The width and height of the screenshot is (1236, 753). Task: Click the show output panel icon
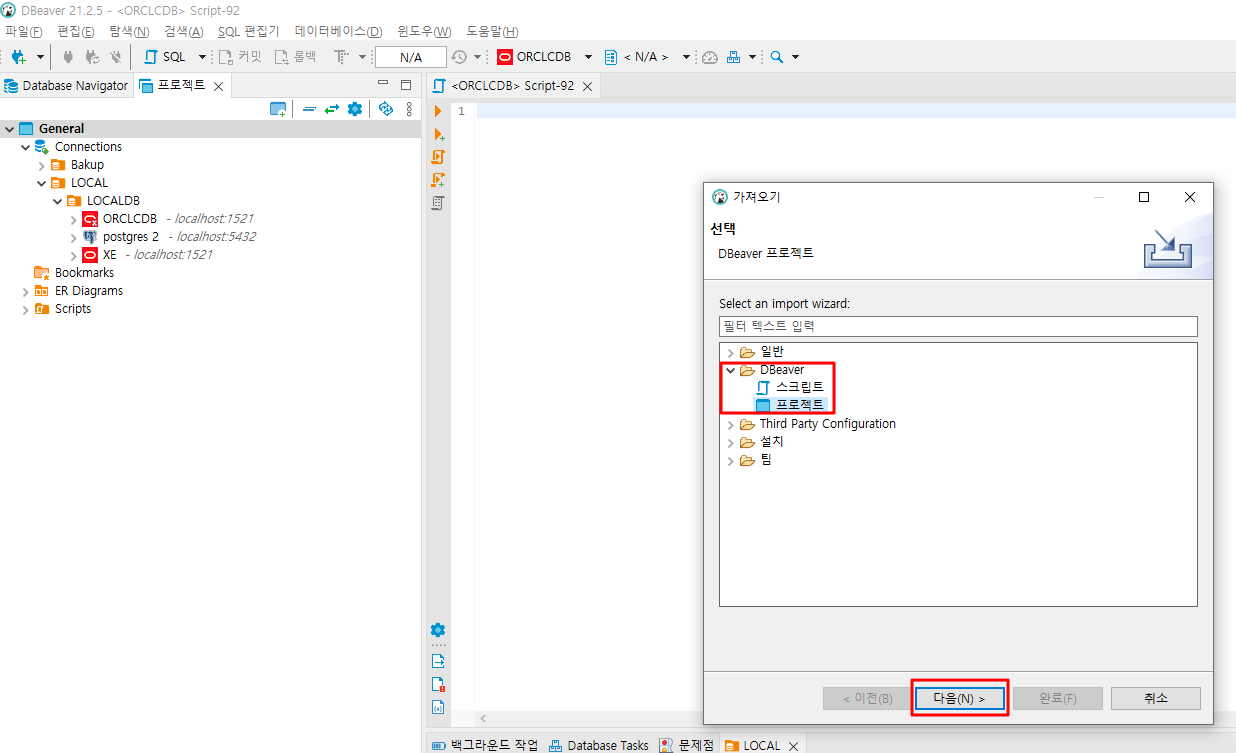(438, 661)
